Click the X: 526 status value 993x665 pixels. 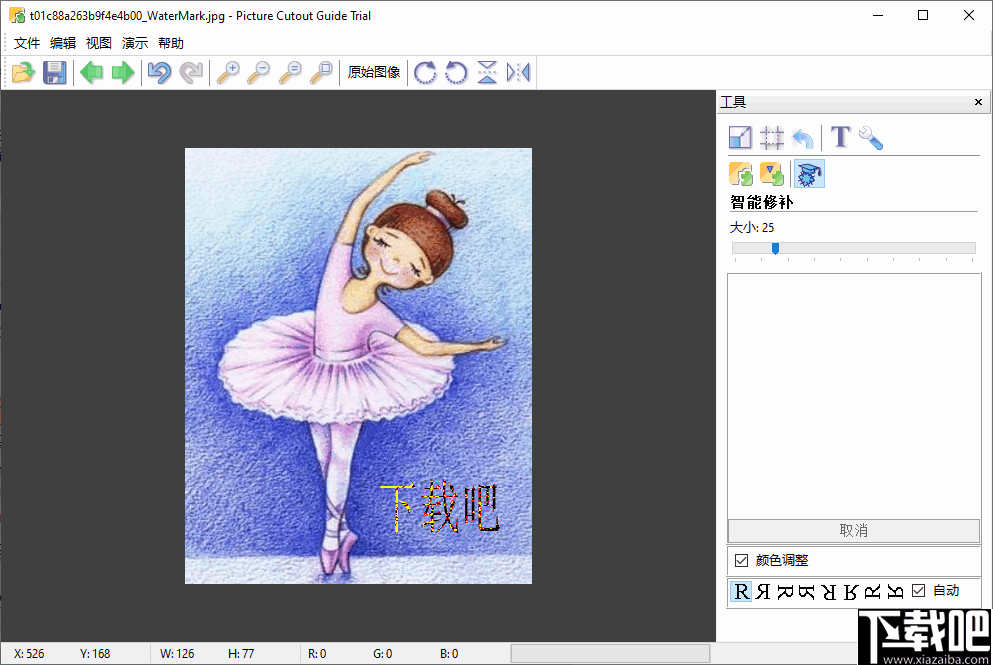[29, 654]
